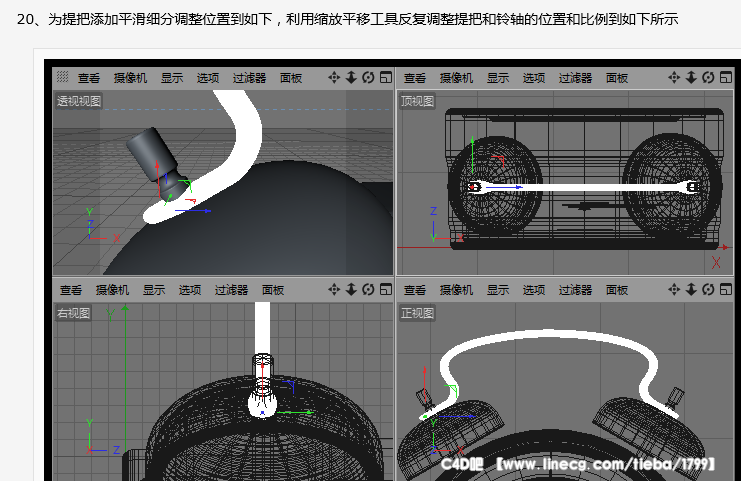Open 查看 menu in the top view viewport

pos(415,78)
